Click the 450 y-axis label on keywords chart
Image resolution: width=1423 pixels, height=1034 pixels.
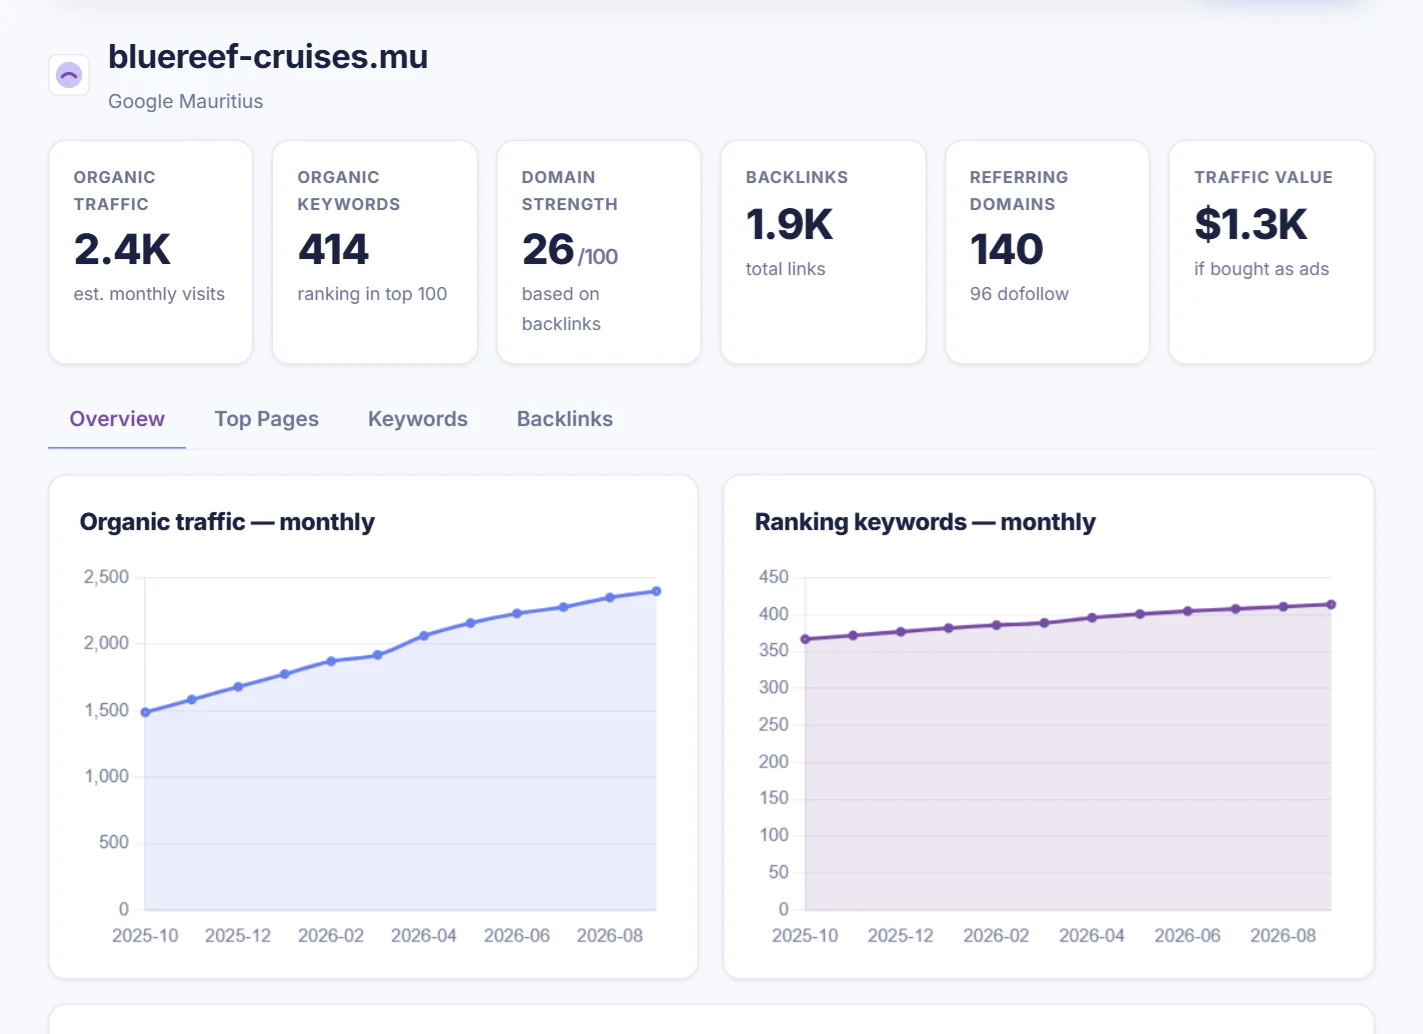[774, 577]
